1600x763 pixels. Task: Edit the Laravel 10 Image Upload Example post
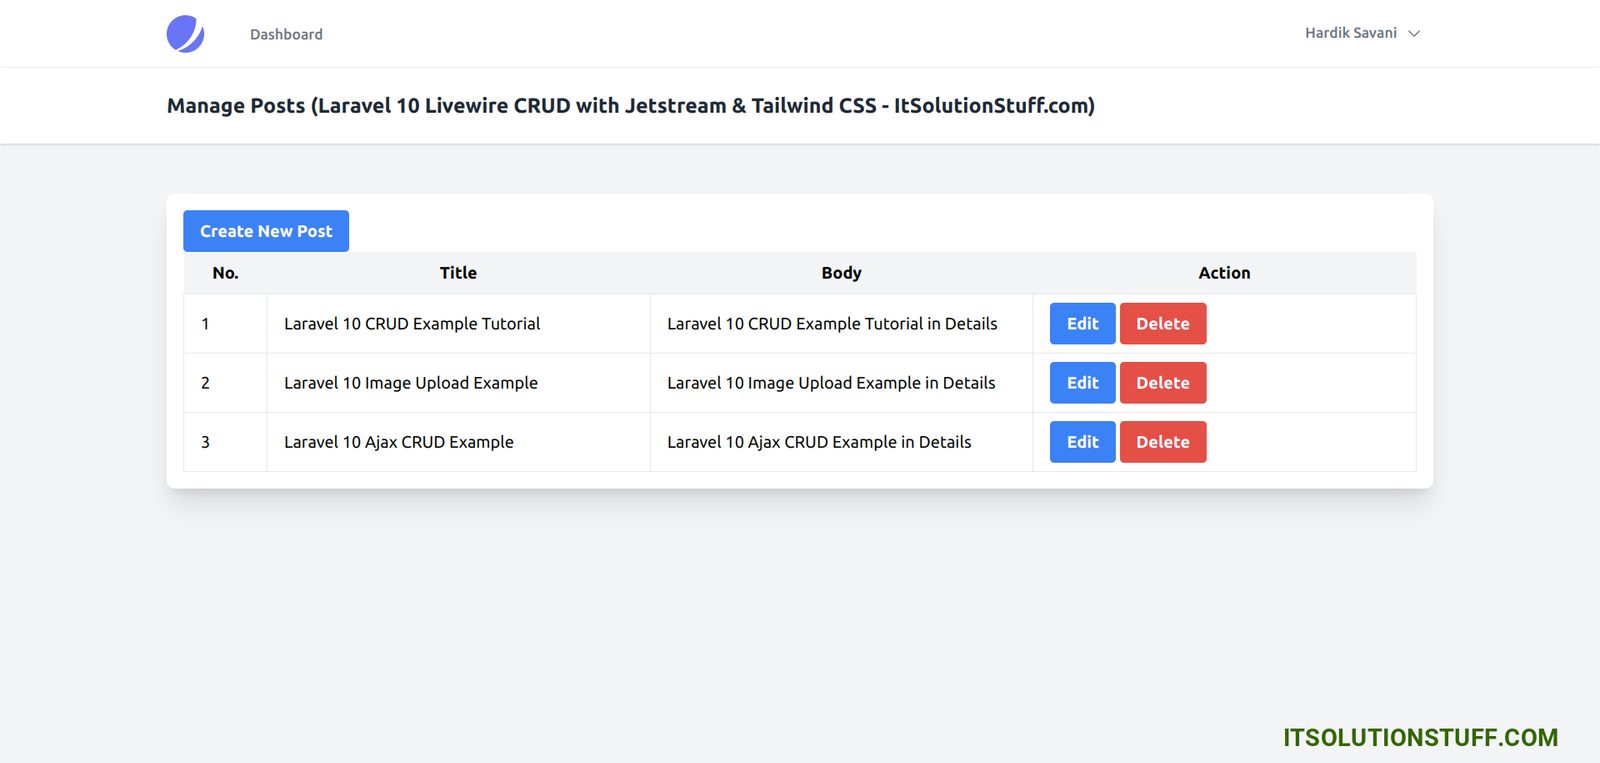[x=1082, y=383]
